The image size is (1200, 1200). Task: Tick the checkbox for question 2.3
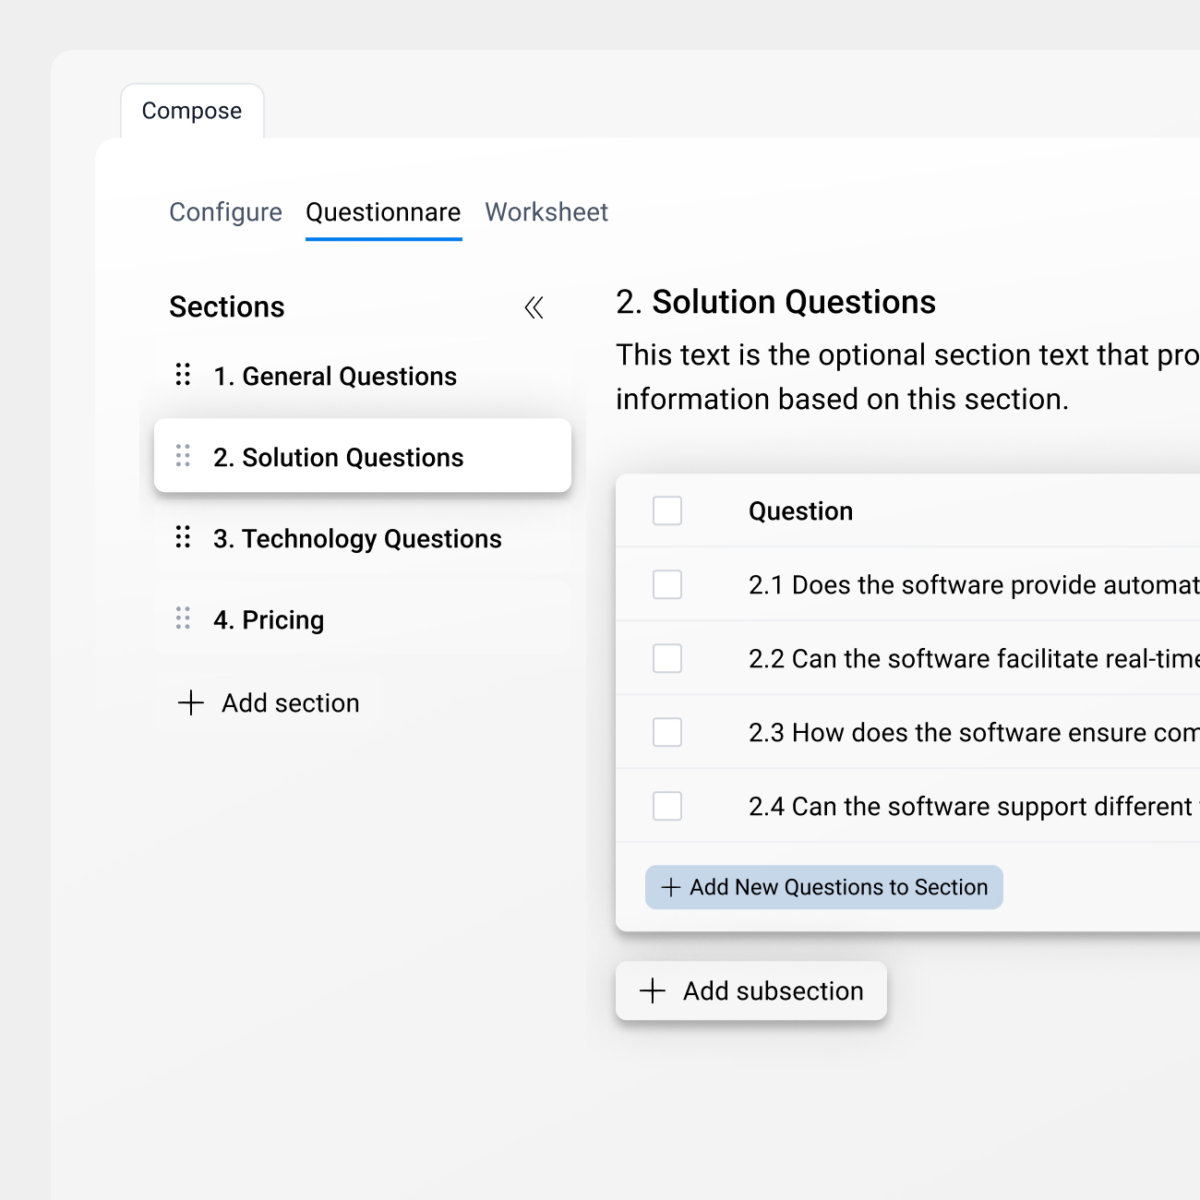(x=667, y=733)
